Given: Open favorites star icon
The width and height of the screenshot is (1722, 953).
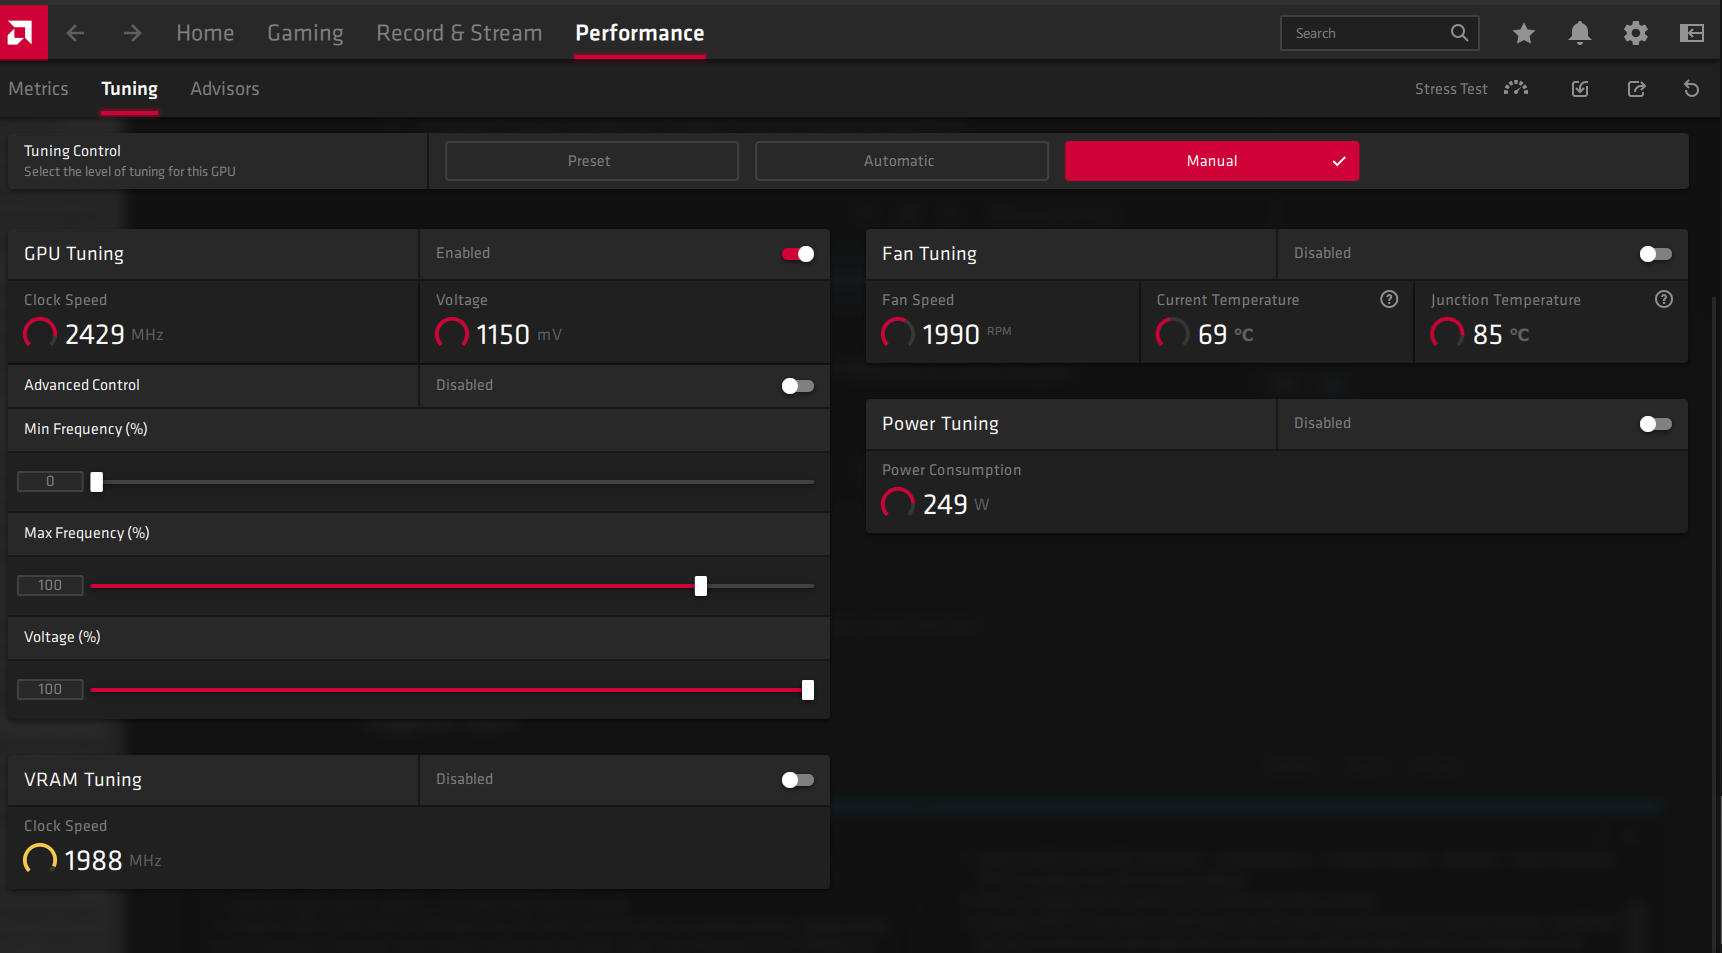Looking at the screenshot, I should 1523,33.
